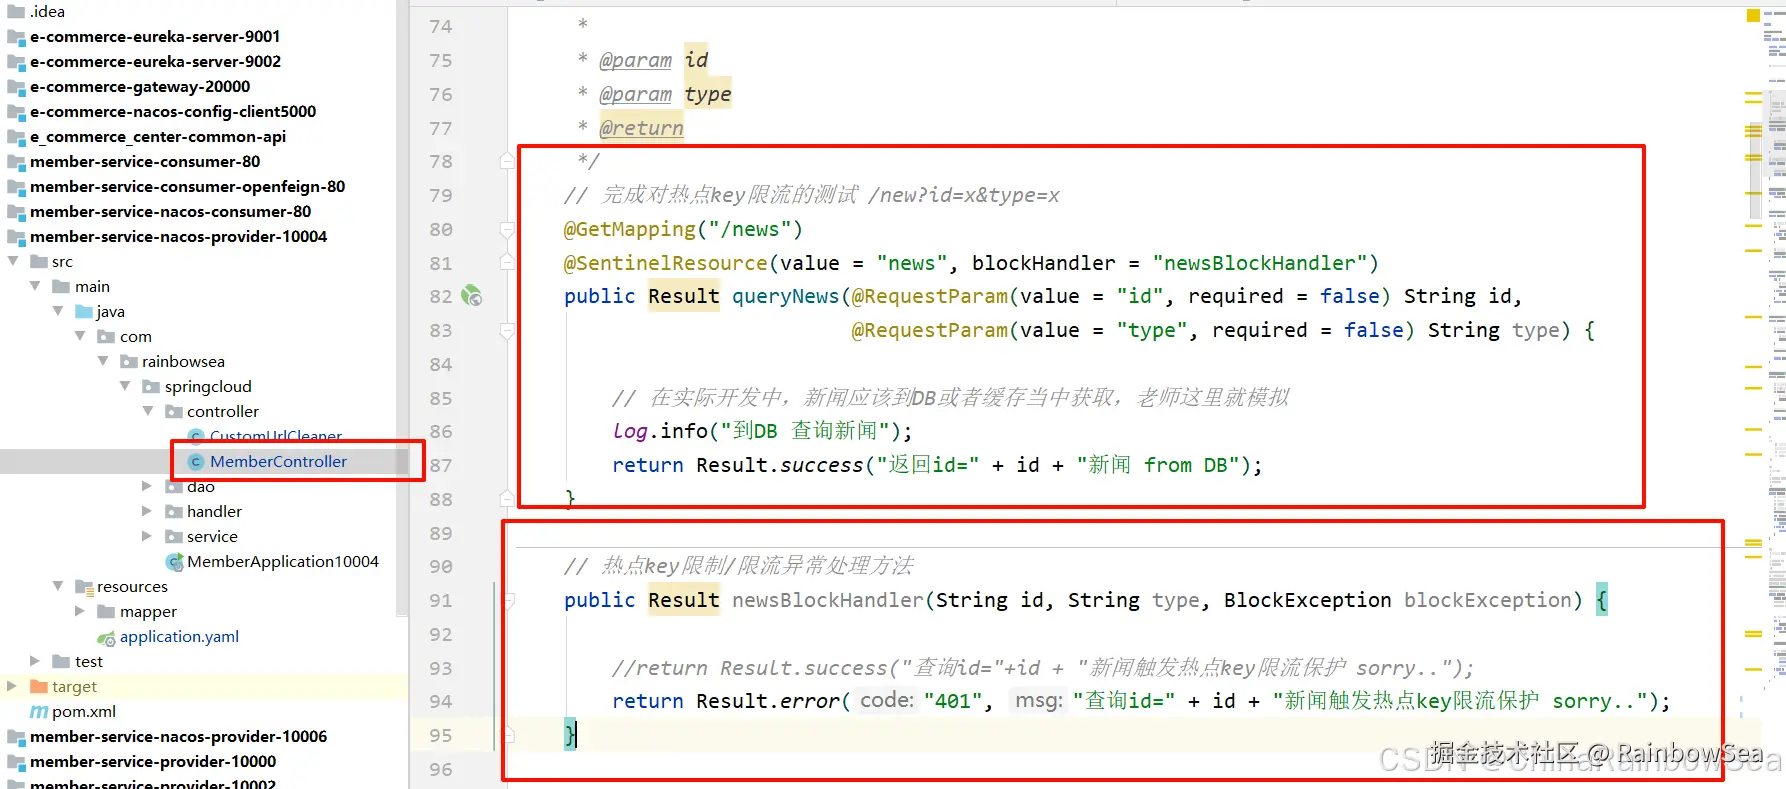The image size is (1786, 789).
Task: Collapse the rainbowsea package
Action: tap(103, 361)
